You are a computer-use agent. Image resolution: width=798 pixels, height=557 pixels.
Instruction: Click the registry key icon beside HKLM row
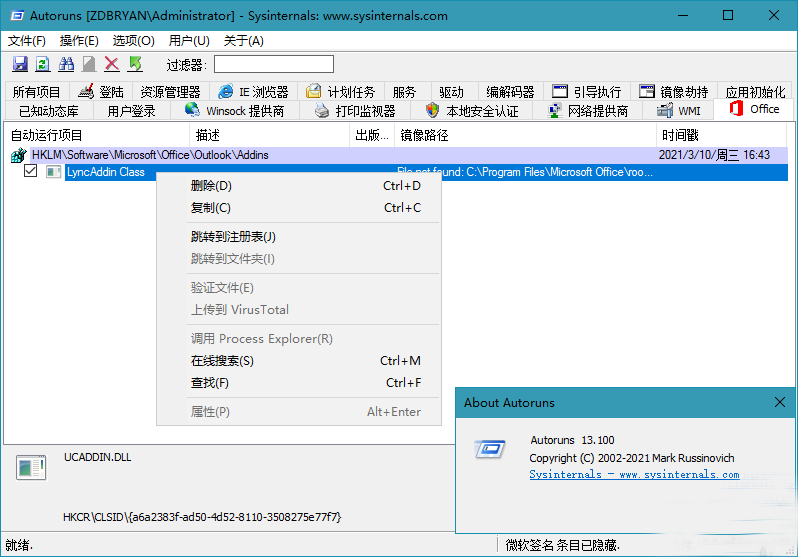tap(19, 155)
